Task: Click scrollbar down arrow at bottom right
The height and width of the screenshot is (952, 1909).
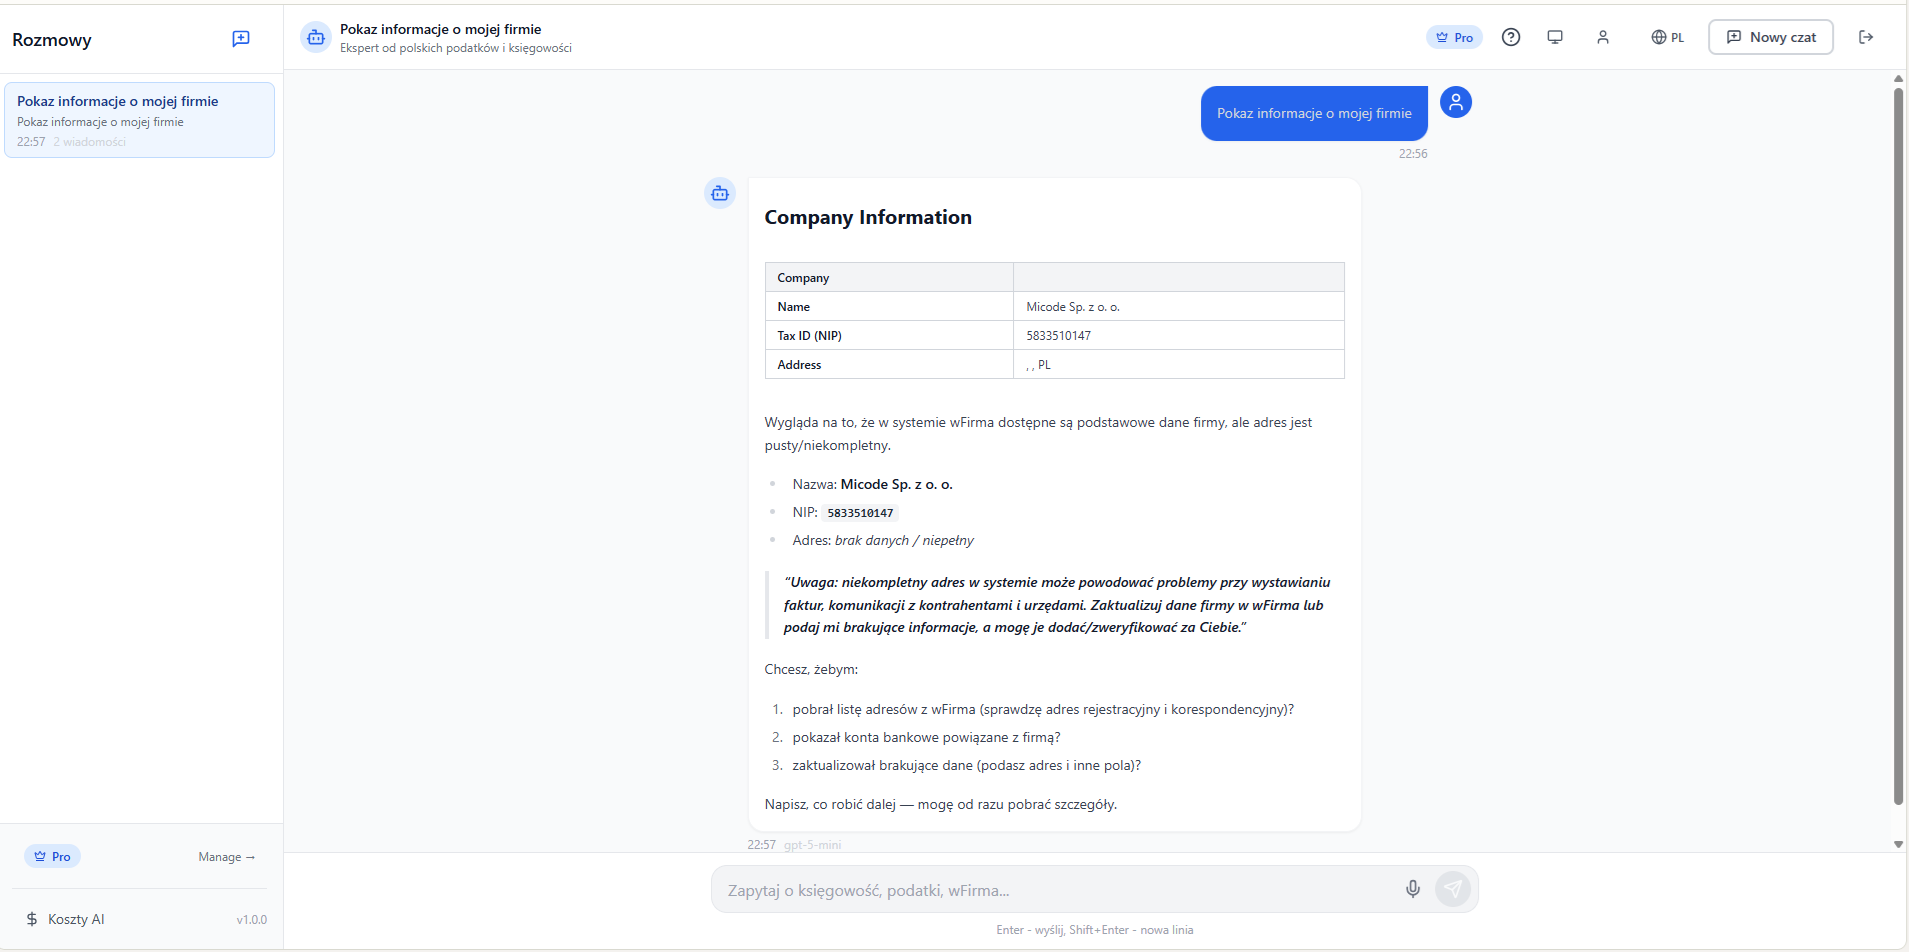Action: pos(1898,845)
